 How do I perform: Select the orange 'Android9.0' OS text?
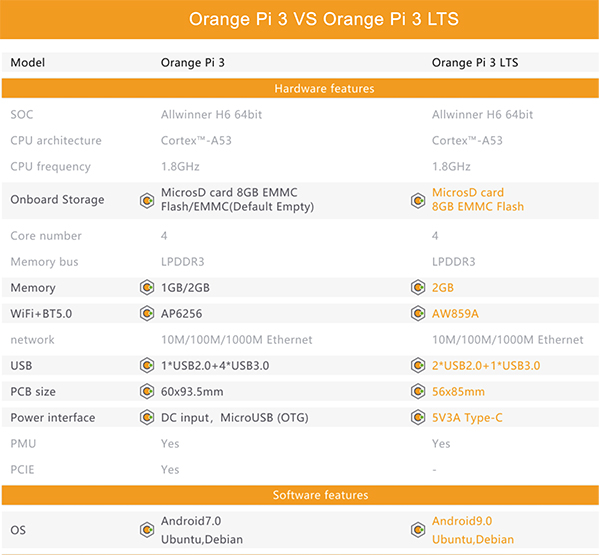462,521
